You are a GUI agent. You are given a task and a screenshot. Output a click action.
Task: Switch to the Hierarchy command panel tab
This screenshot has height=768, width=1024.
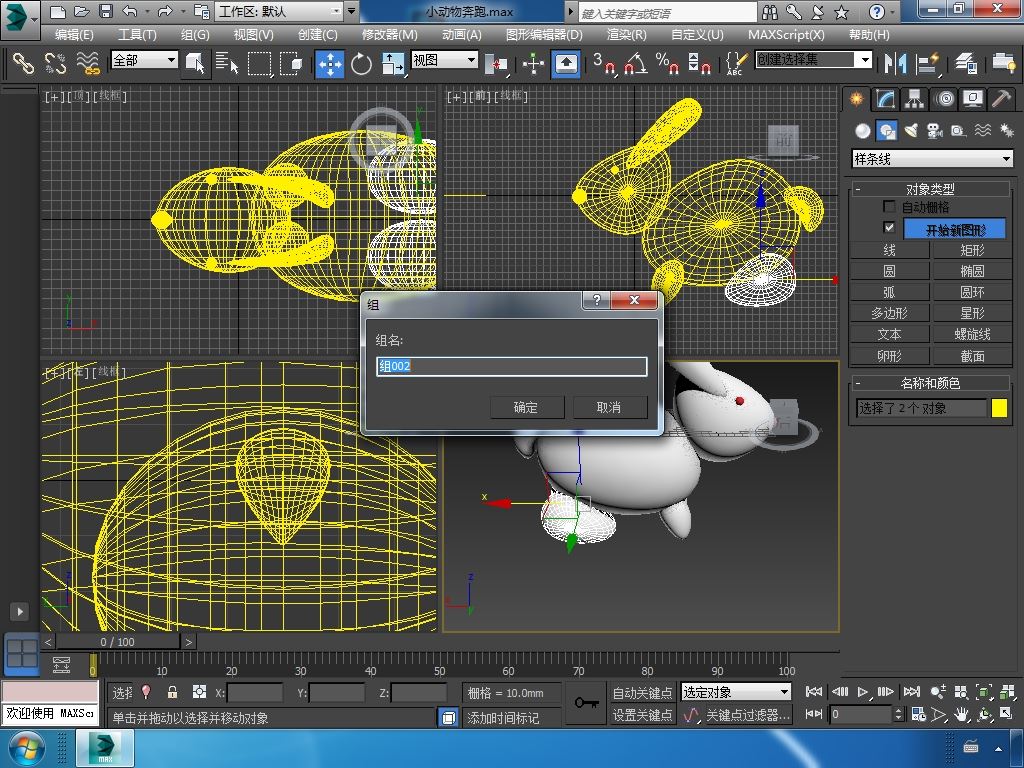tap(914, 99)
